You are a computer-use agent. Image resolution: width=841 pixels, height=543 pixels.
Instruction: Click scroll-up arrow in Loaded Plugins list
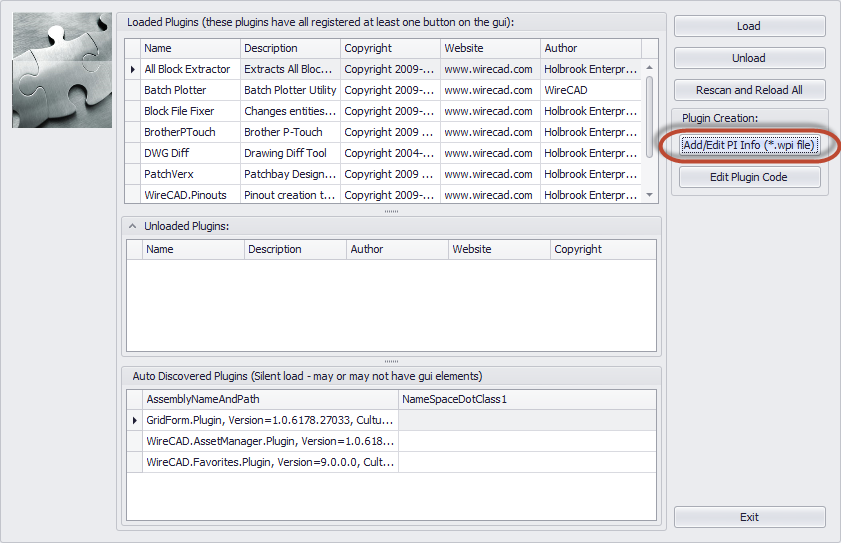click(x=650, y=68)
